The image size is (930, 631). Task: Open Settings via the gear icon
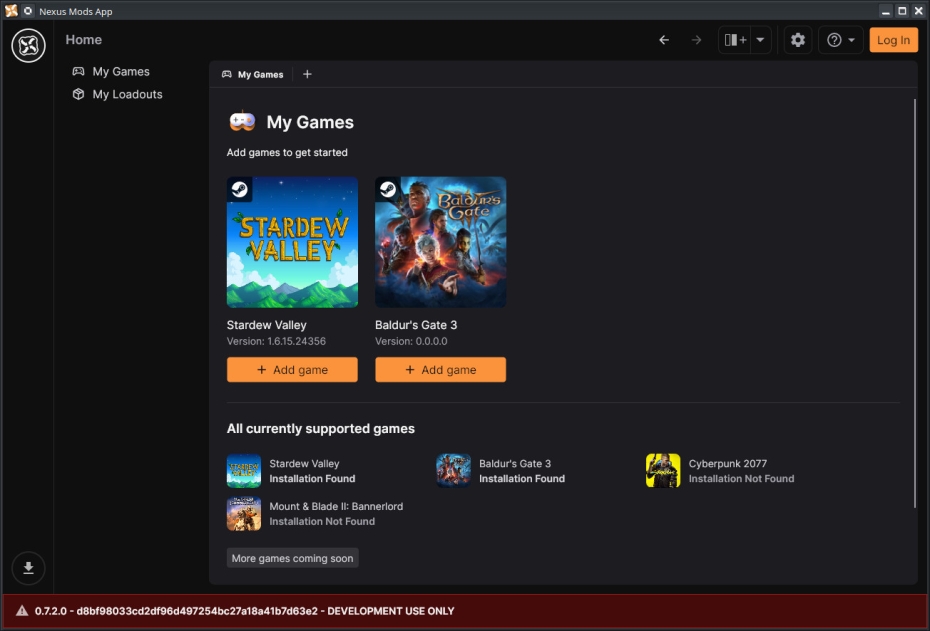[798, 40]
